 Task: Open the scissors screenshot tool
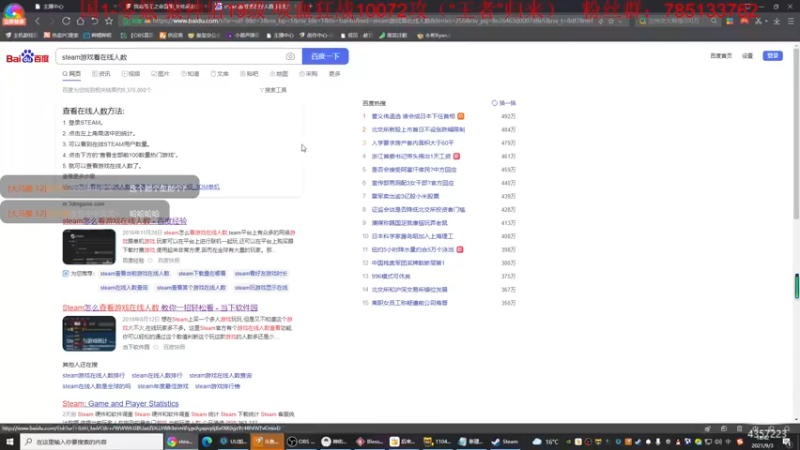click(x=758, y=21)
